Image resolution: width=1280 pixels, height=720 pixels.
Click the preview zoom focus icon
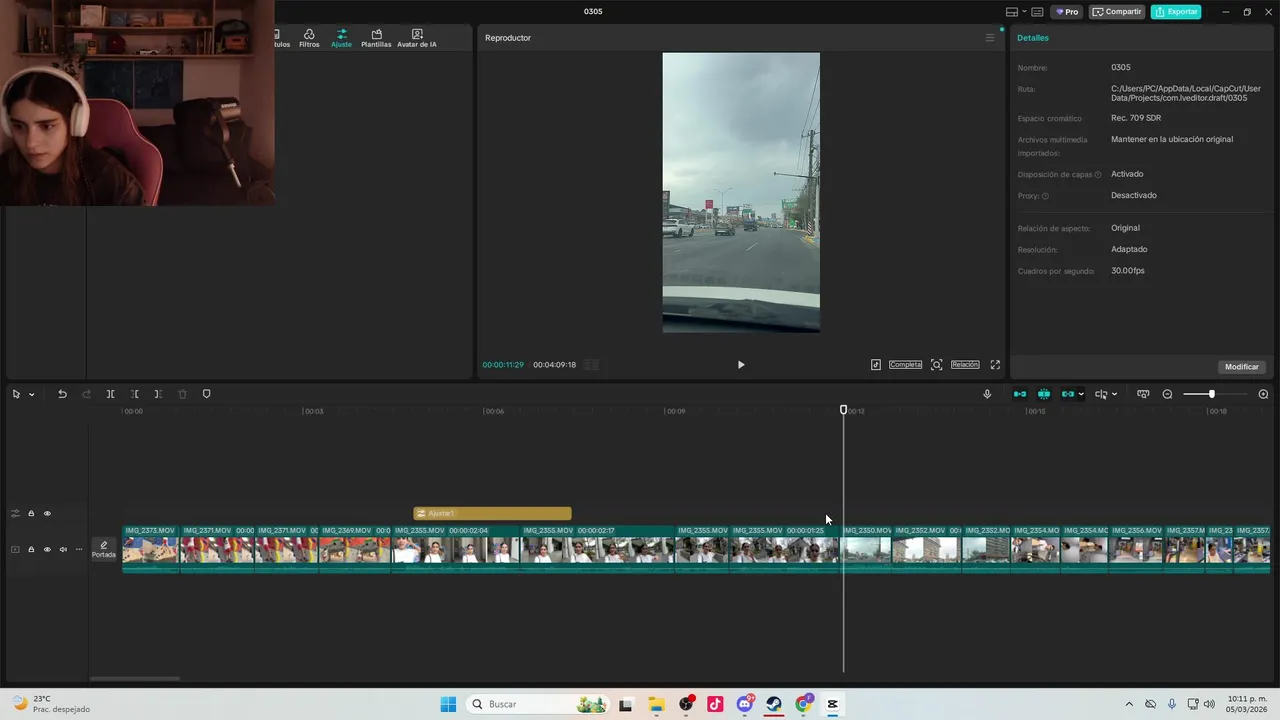tap(936, 365)
